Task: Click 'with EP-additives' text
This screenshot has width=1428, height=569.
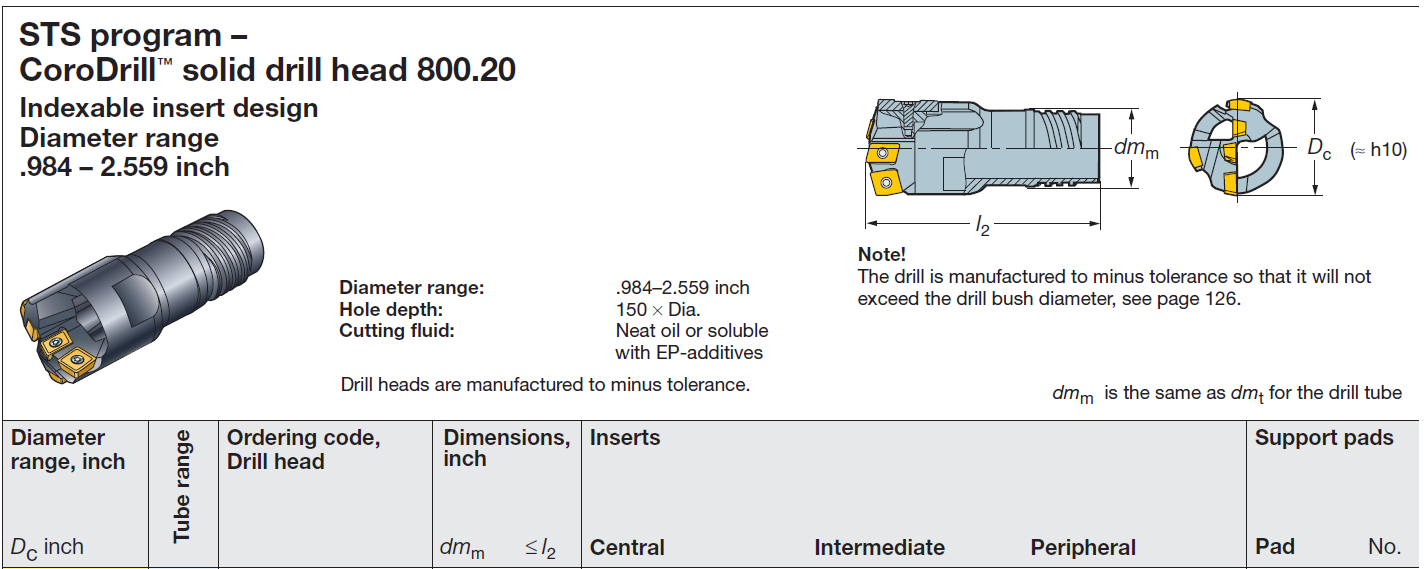Action: pyautogui.click(x=689, y=352)
